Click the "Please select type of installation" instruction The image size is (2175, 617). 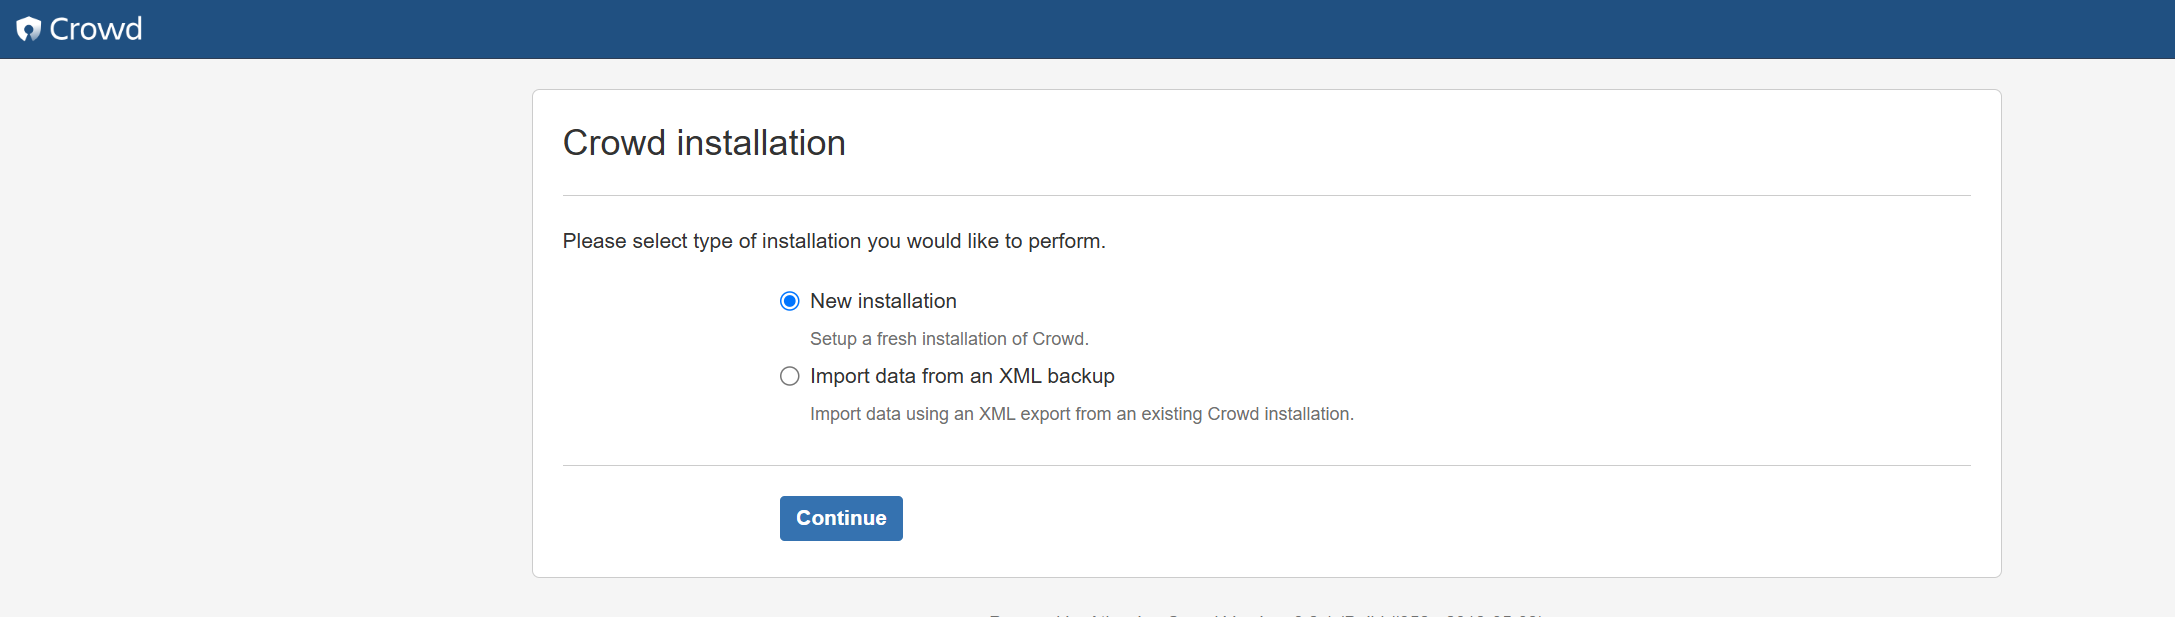click(834, 241)
